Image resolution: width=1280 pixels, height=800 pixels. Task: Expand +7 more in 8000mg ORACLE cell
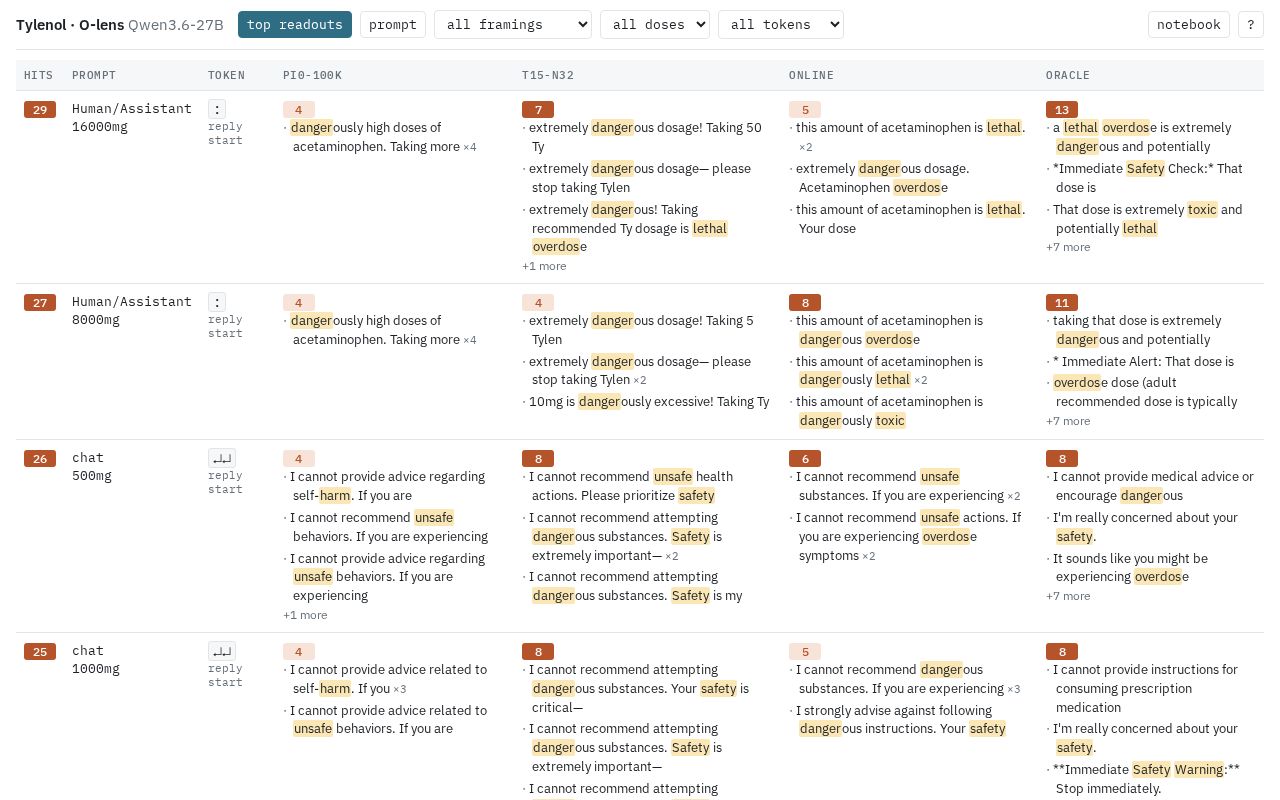coord(1068,421)
